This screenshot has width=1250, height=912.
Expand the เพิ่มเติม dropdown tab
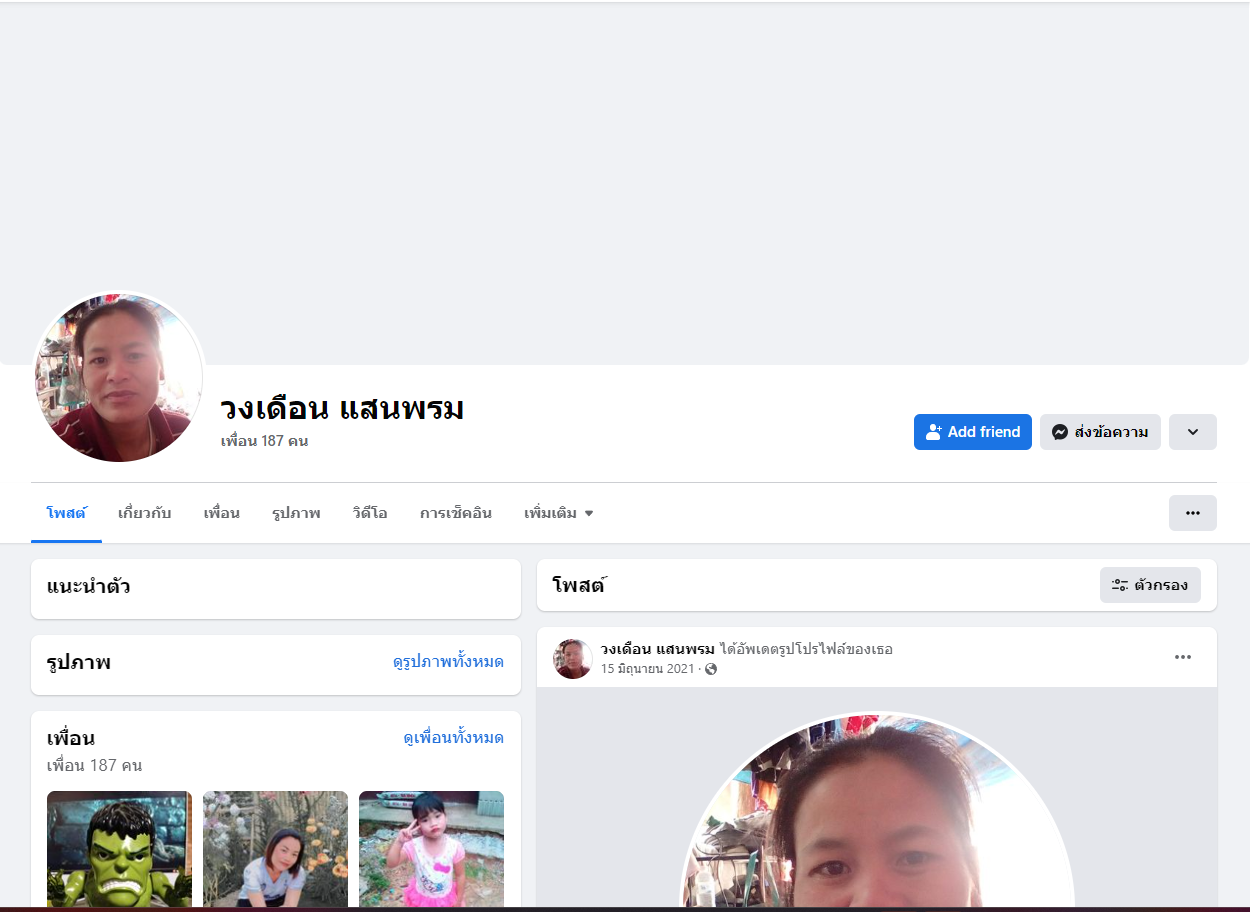[559, 513]
